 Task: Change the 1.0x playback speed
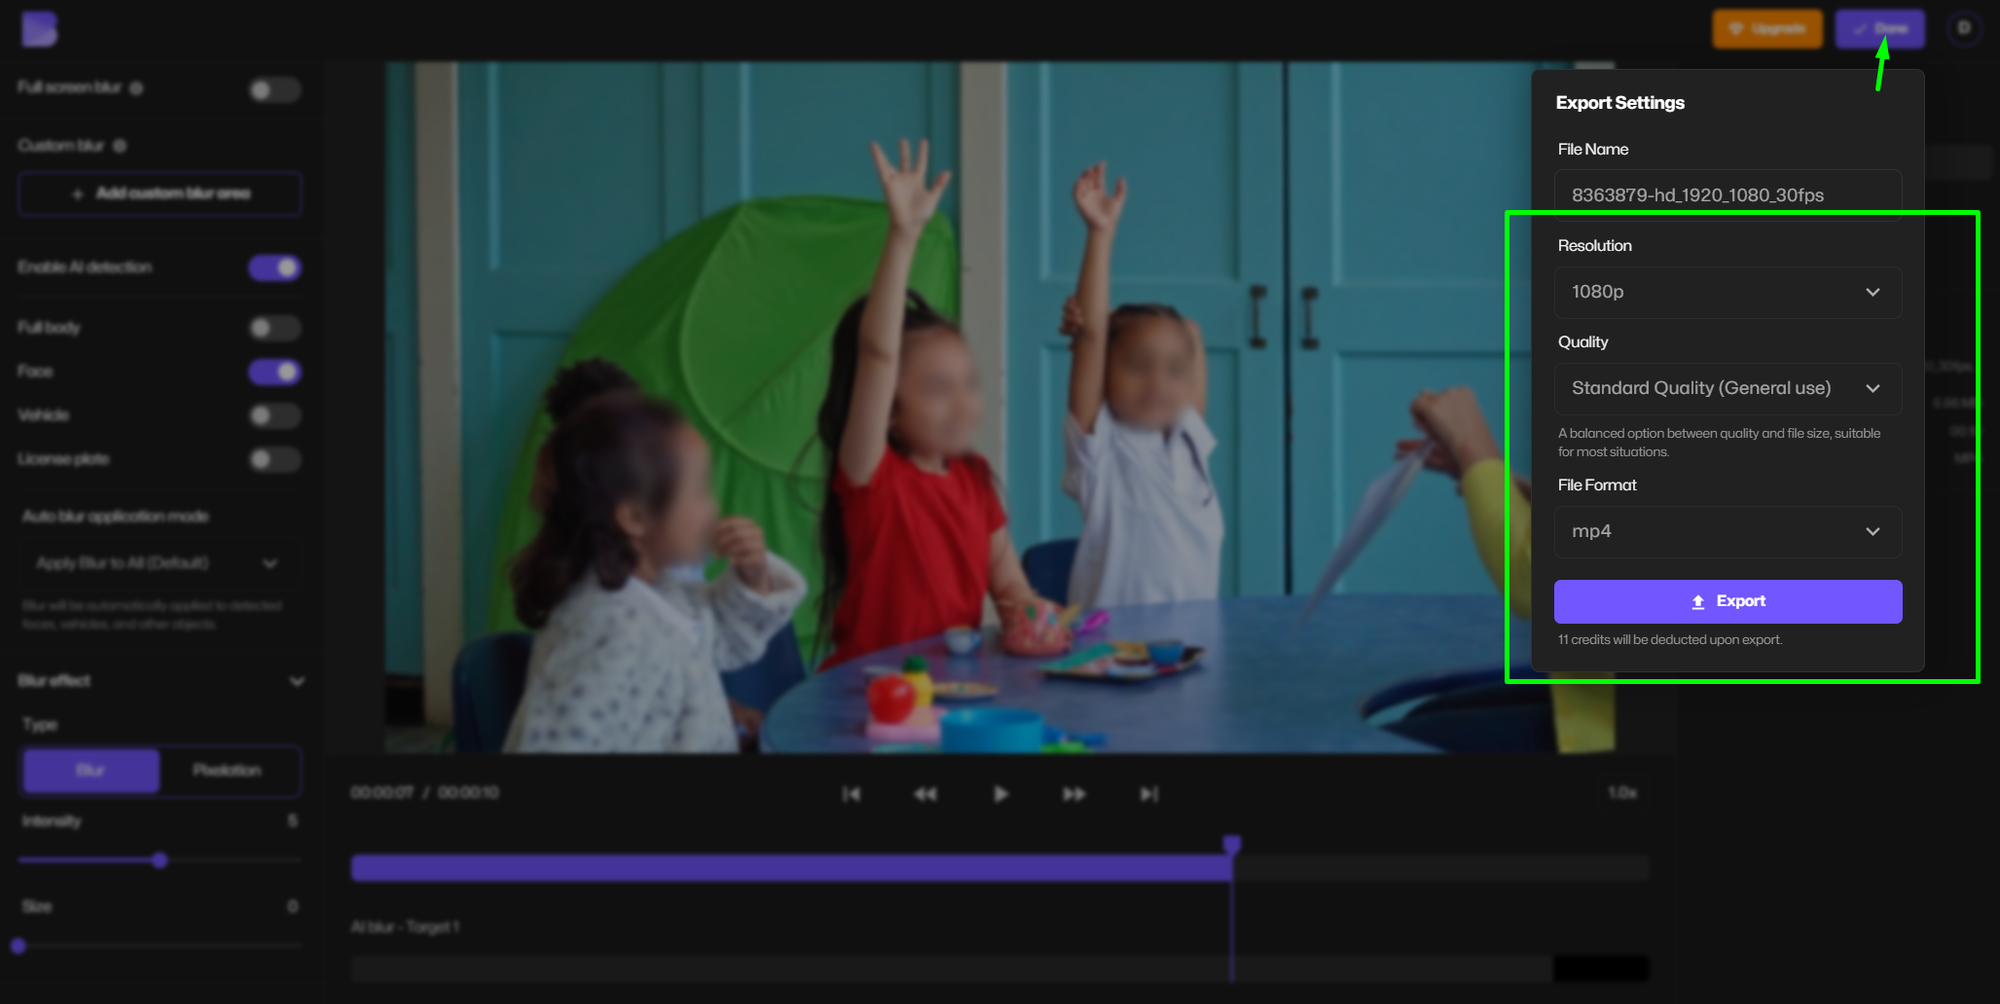click(x=1622, y=793)
